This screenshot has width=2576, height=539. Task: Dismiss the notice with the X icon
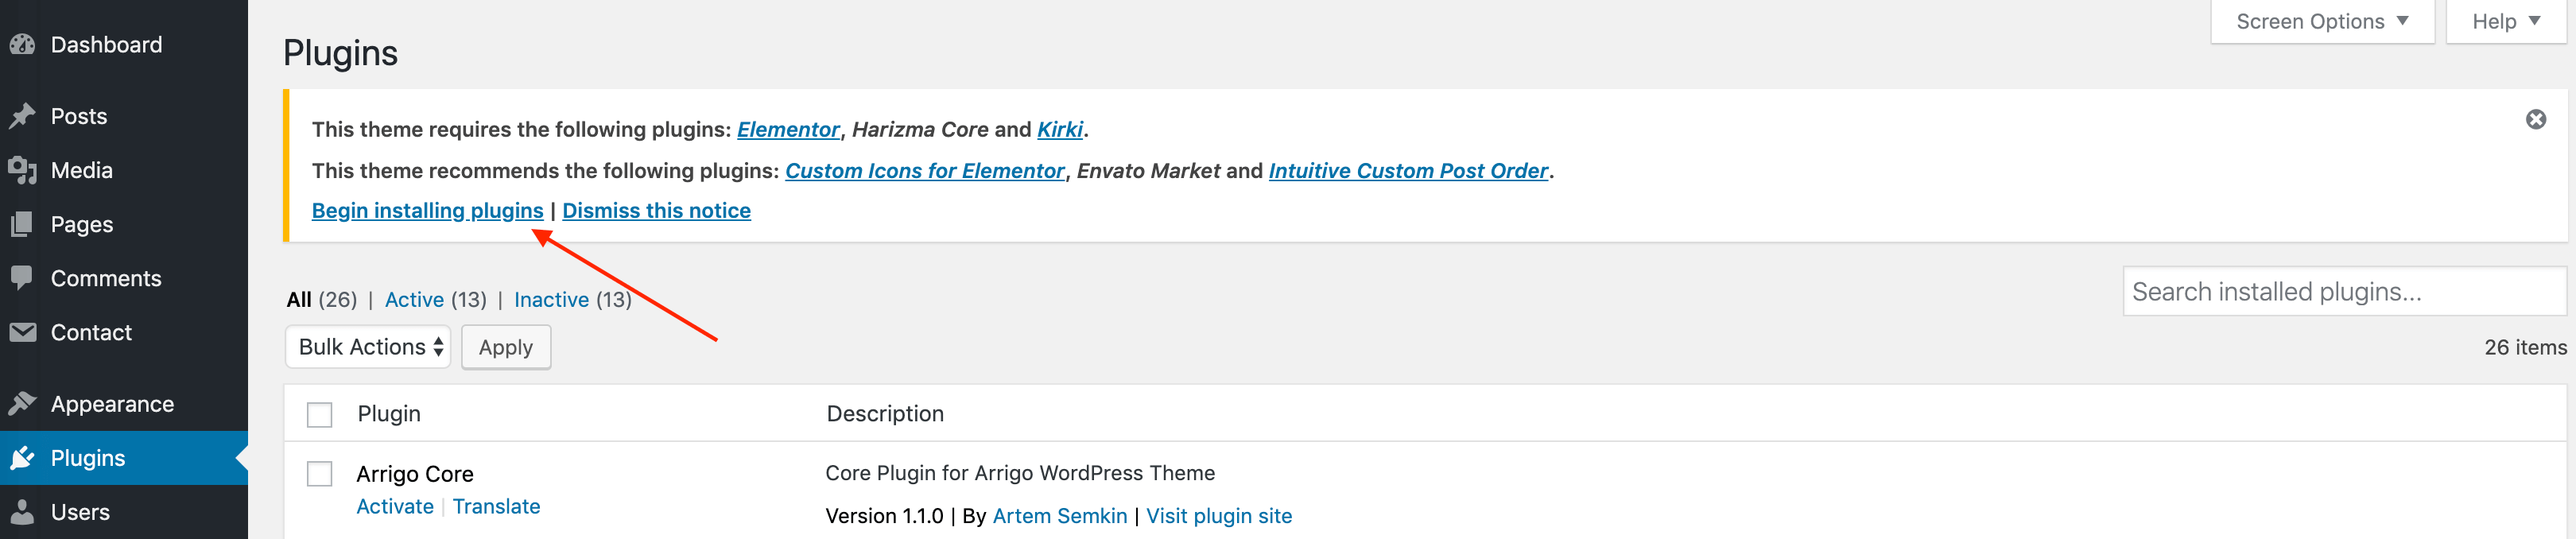[2535, 120]
